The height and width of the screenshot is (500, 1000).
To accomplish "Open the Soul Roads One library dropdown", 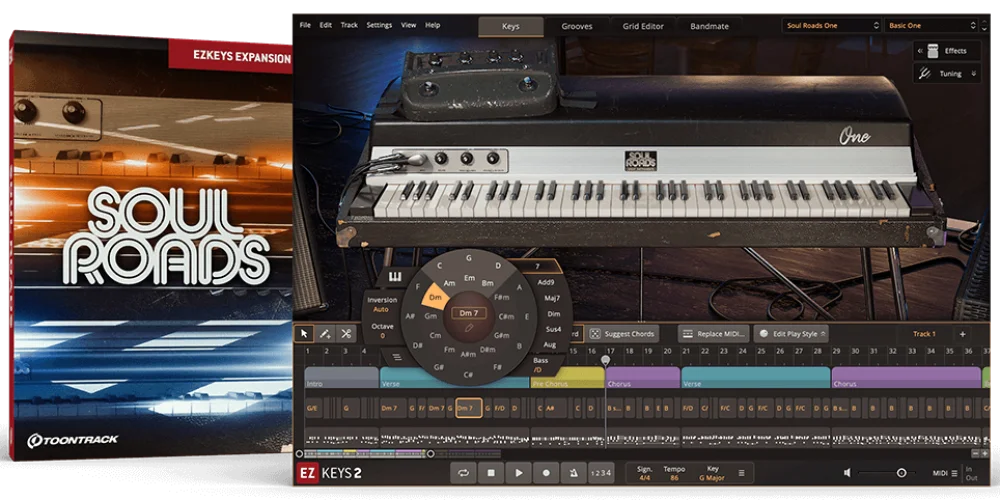I will point(831,25).
